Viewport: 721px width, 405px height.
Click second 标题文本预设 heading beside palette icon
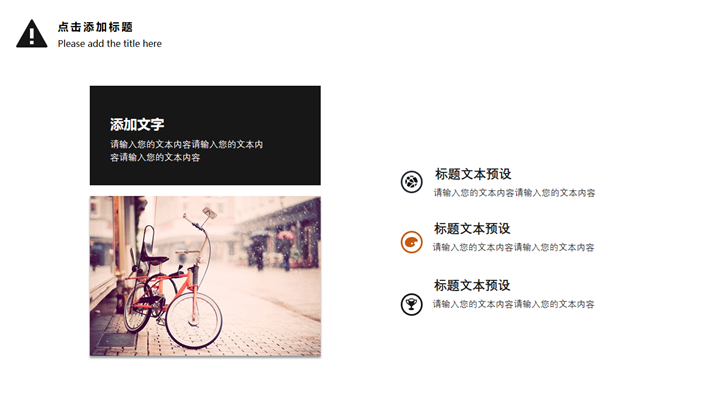(x=472, y=228)
